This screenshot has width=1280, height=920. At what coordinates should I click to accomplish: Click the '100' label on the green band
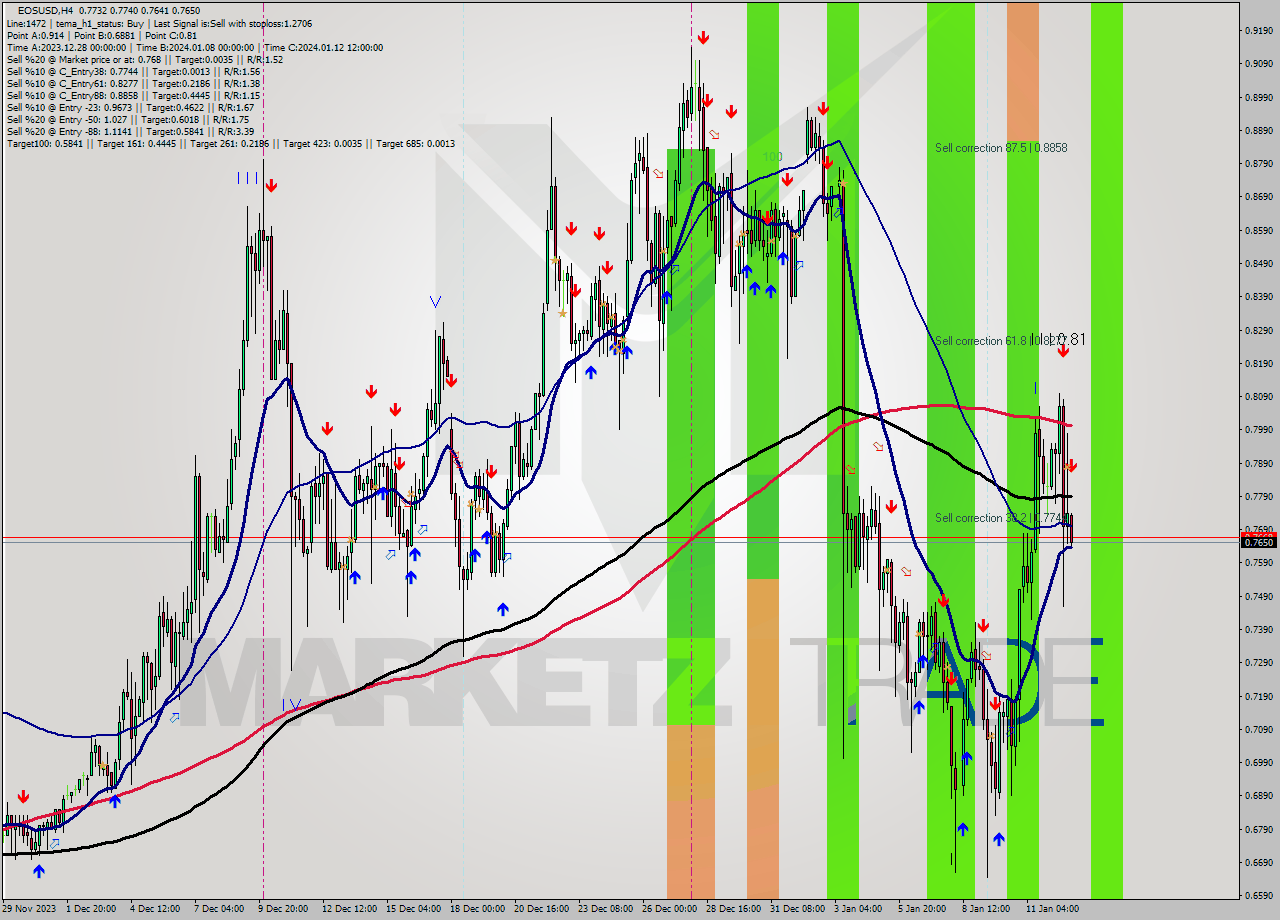pyautogui.click(x=772, y=157)
